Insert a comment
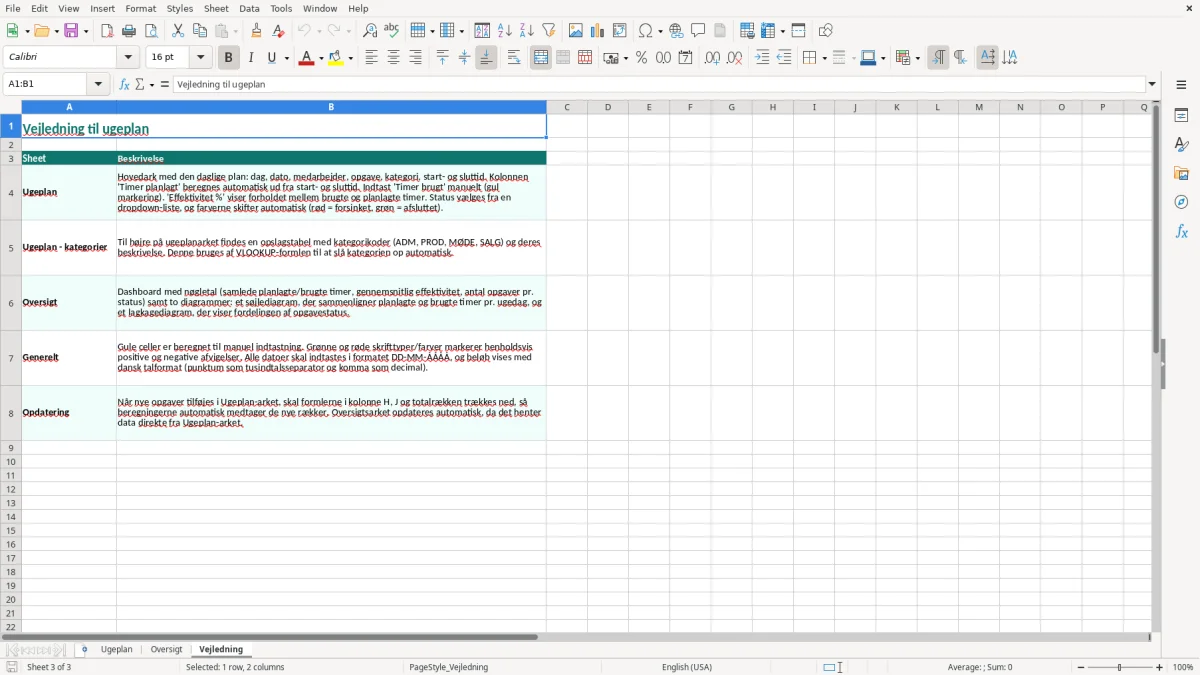 [698, 31]
